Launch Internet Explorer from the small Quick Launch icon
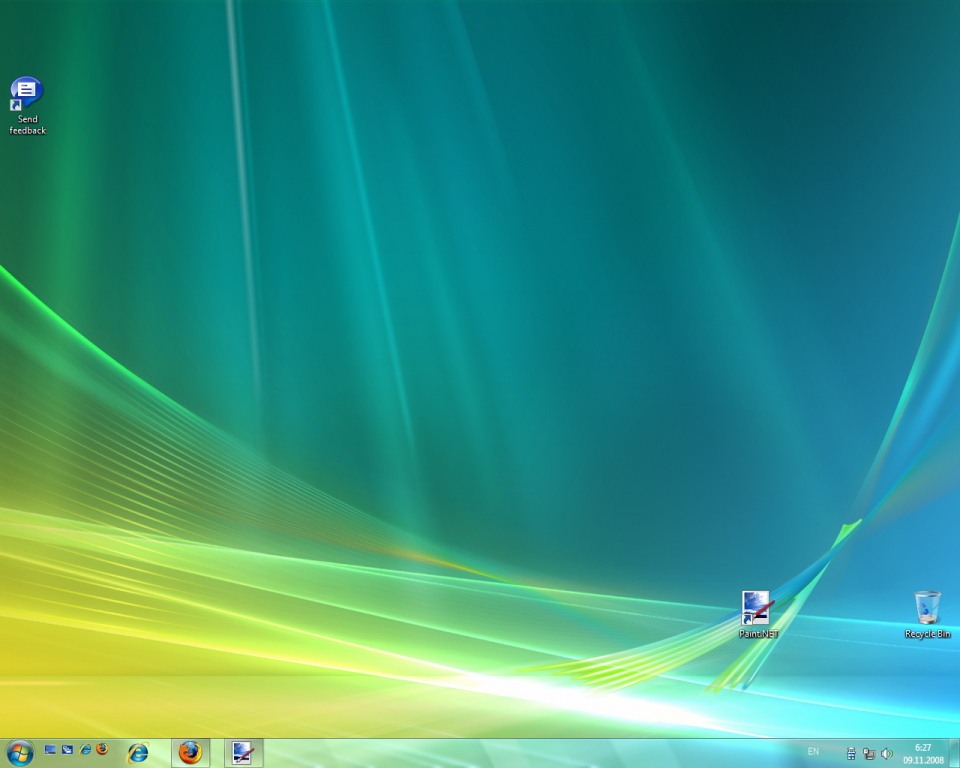The image size is (960, 768). (x=85, y=749)
